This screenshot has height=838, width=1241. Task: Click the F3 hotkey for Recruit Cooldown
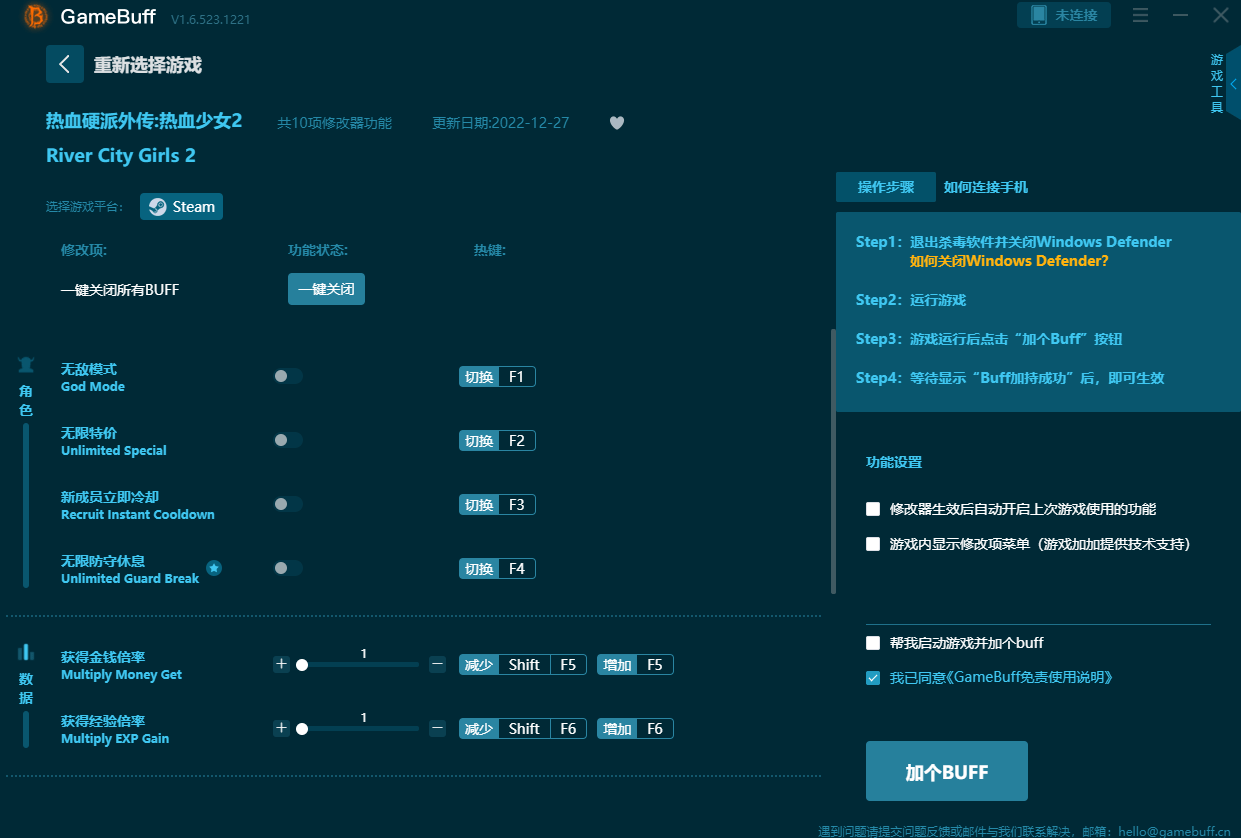pos(516,505)
